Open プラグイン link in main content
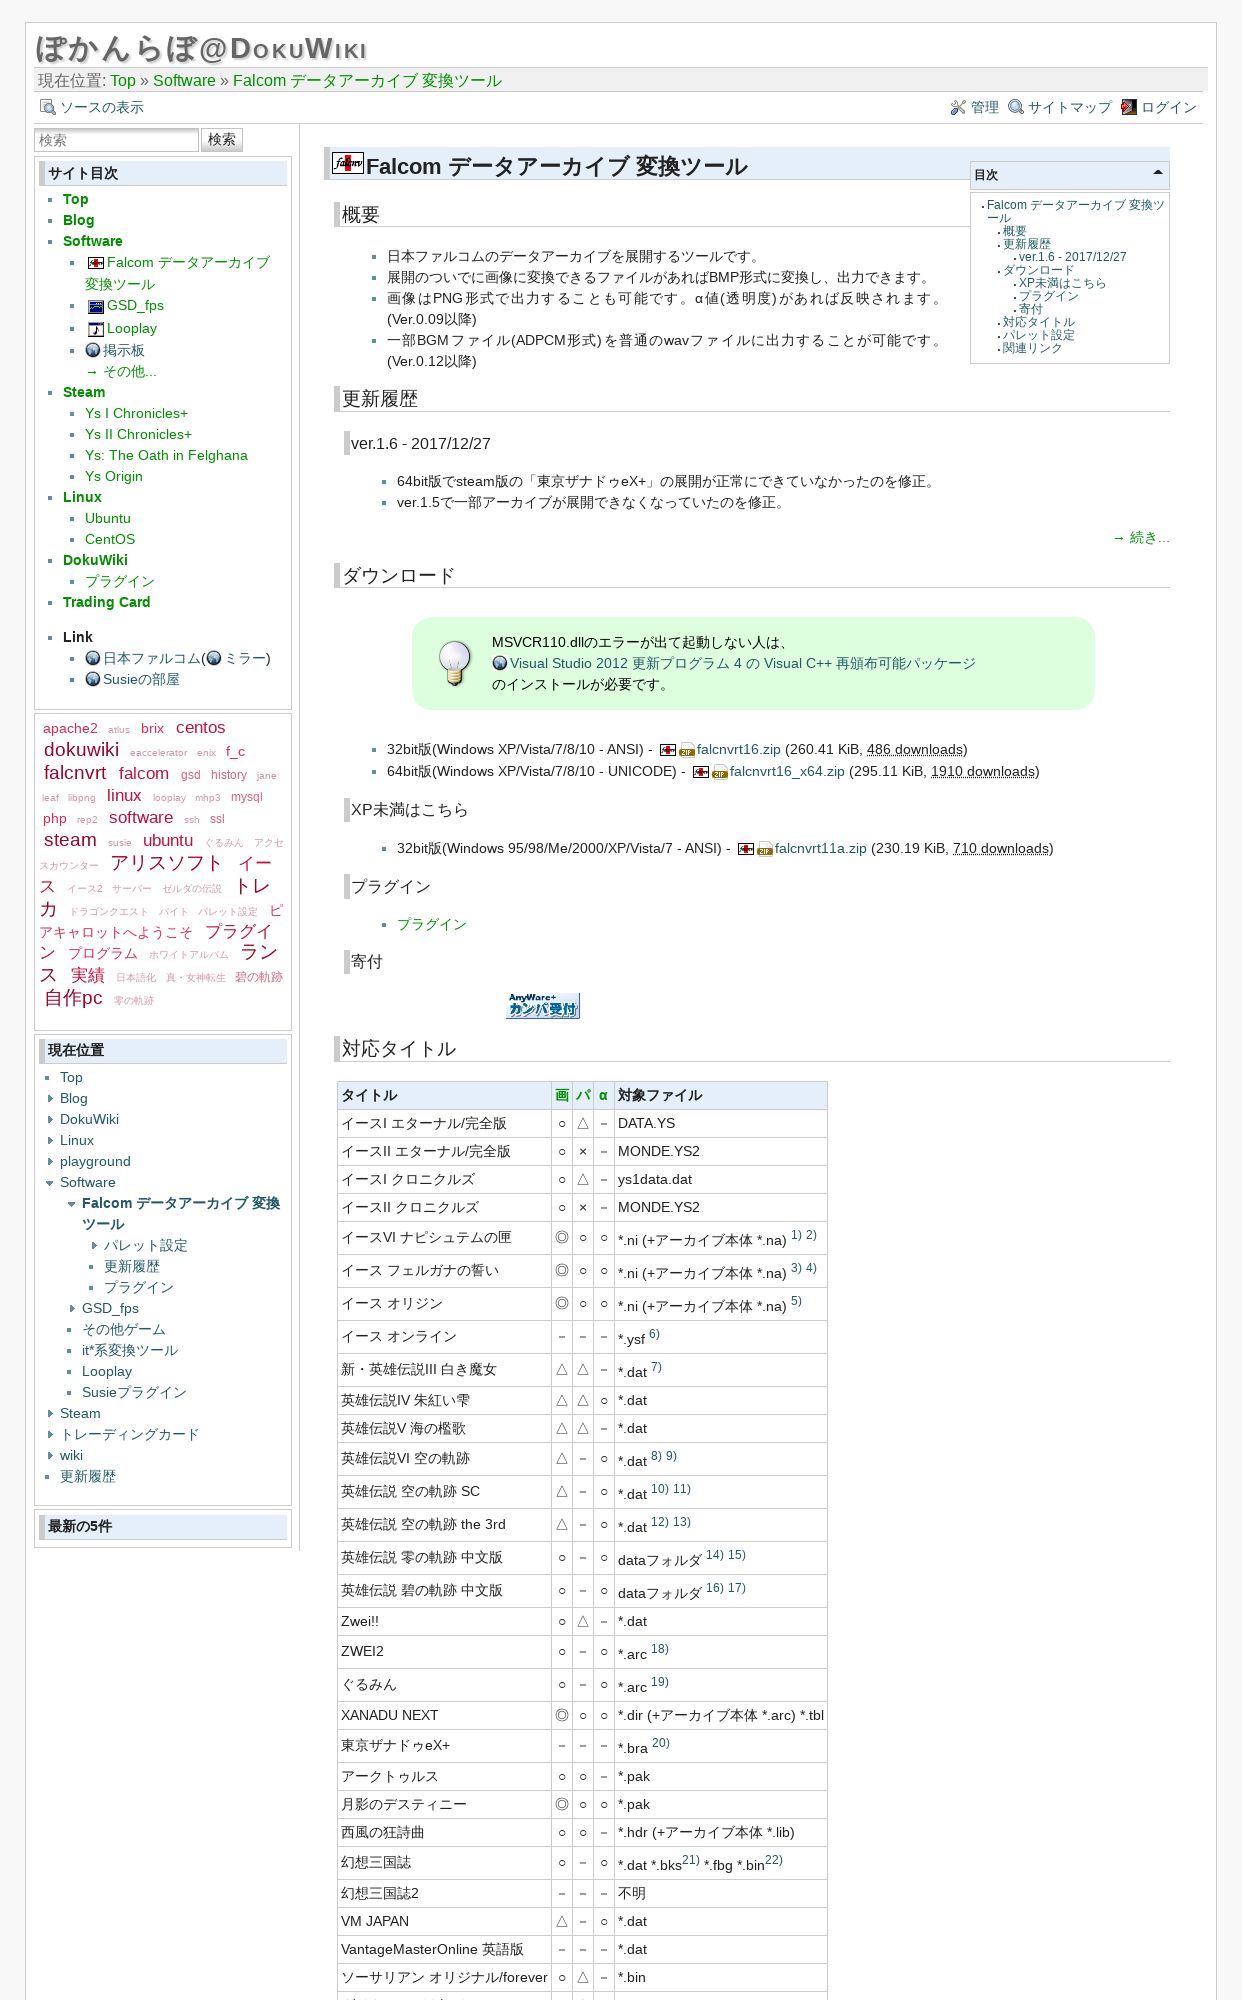 (x=432, y=925)
